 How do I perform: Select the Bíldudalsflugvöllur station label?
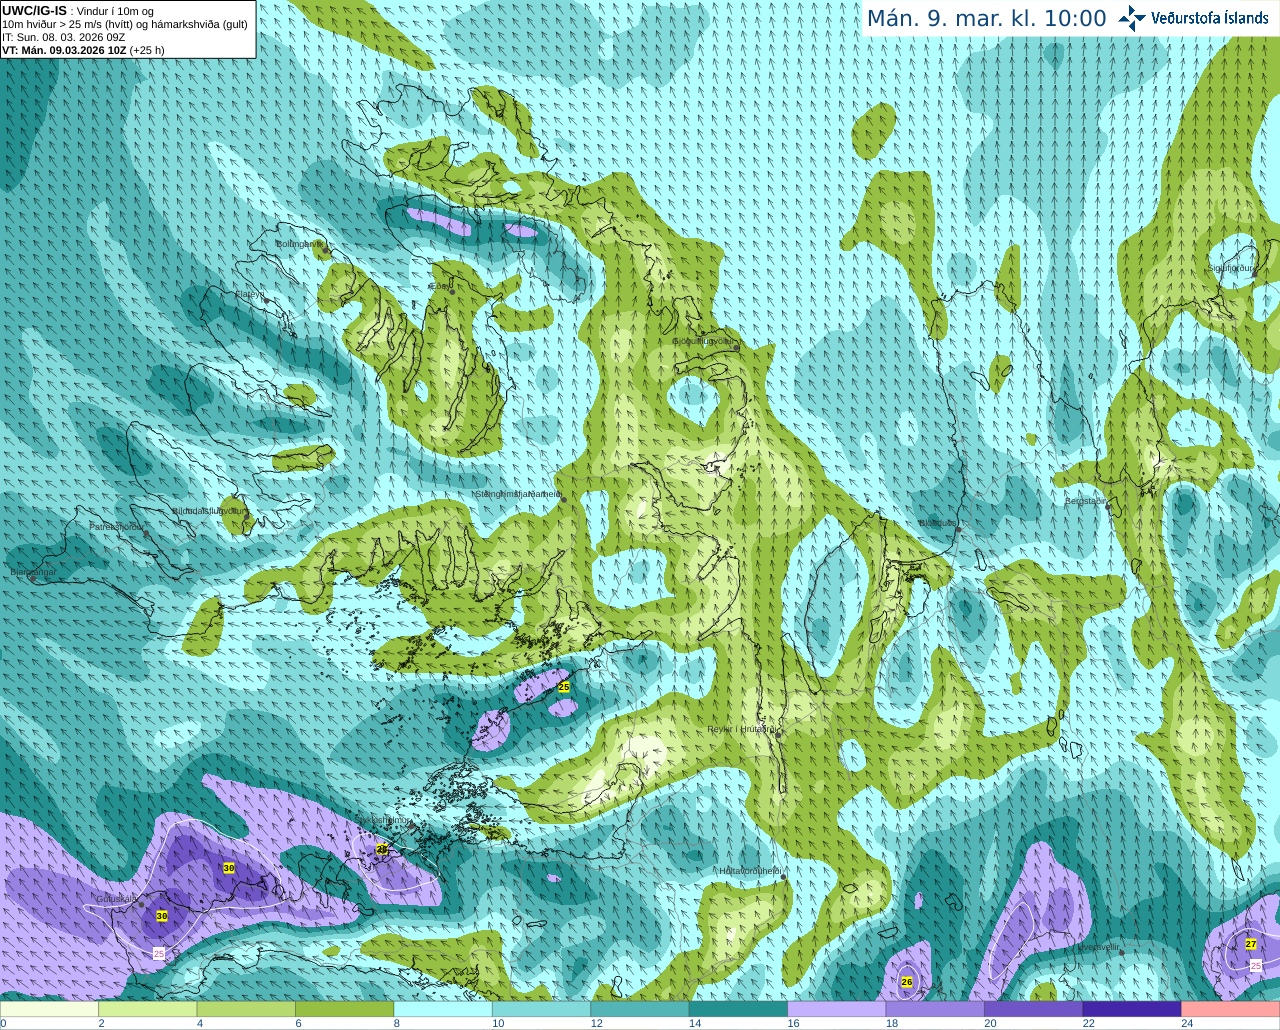click(x=208, y=510)
